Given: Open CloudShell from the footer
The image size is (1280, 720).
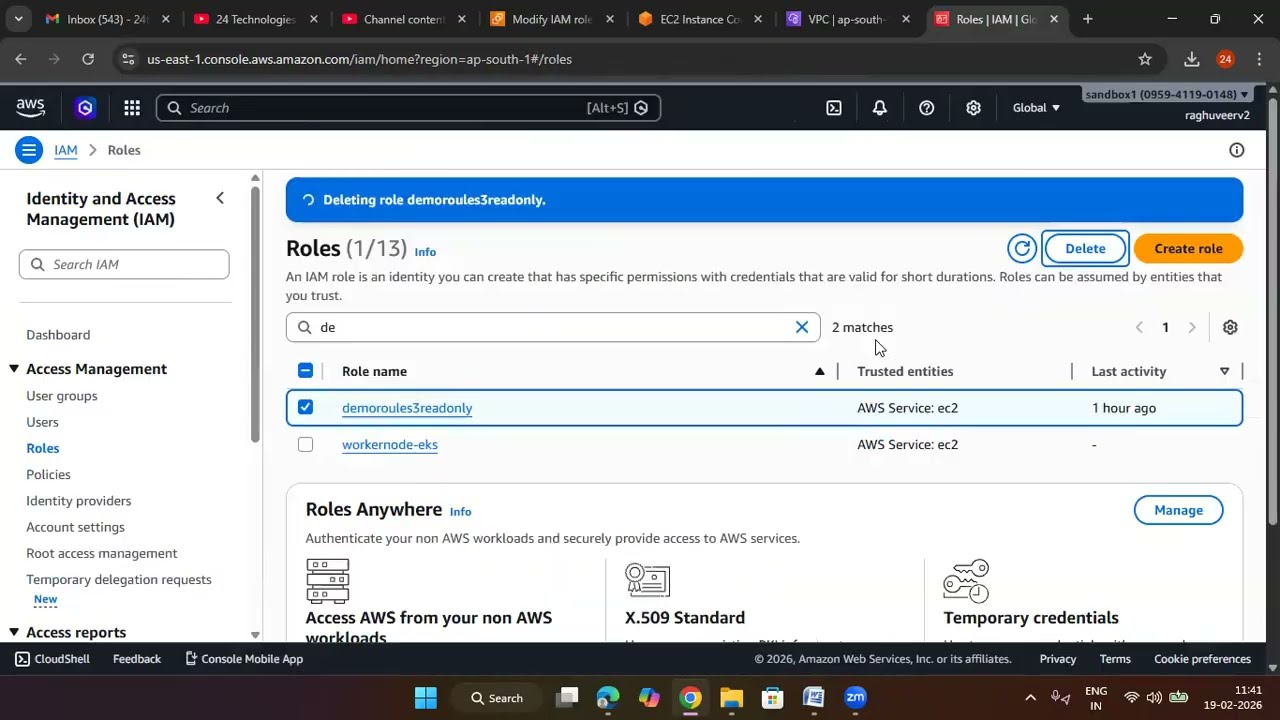Looking at the screenshot, I should [x=52, y=659].
